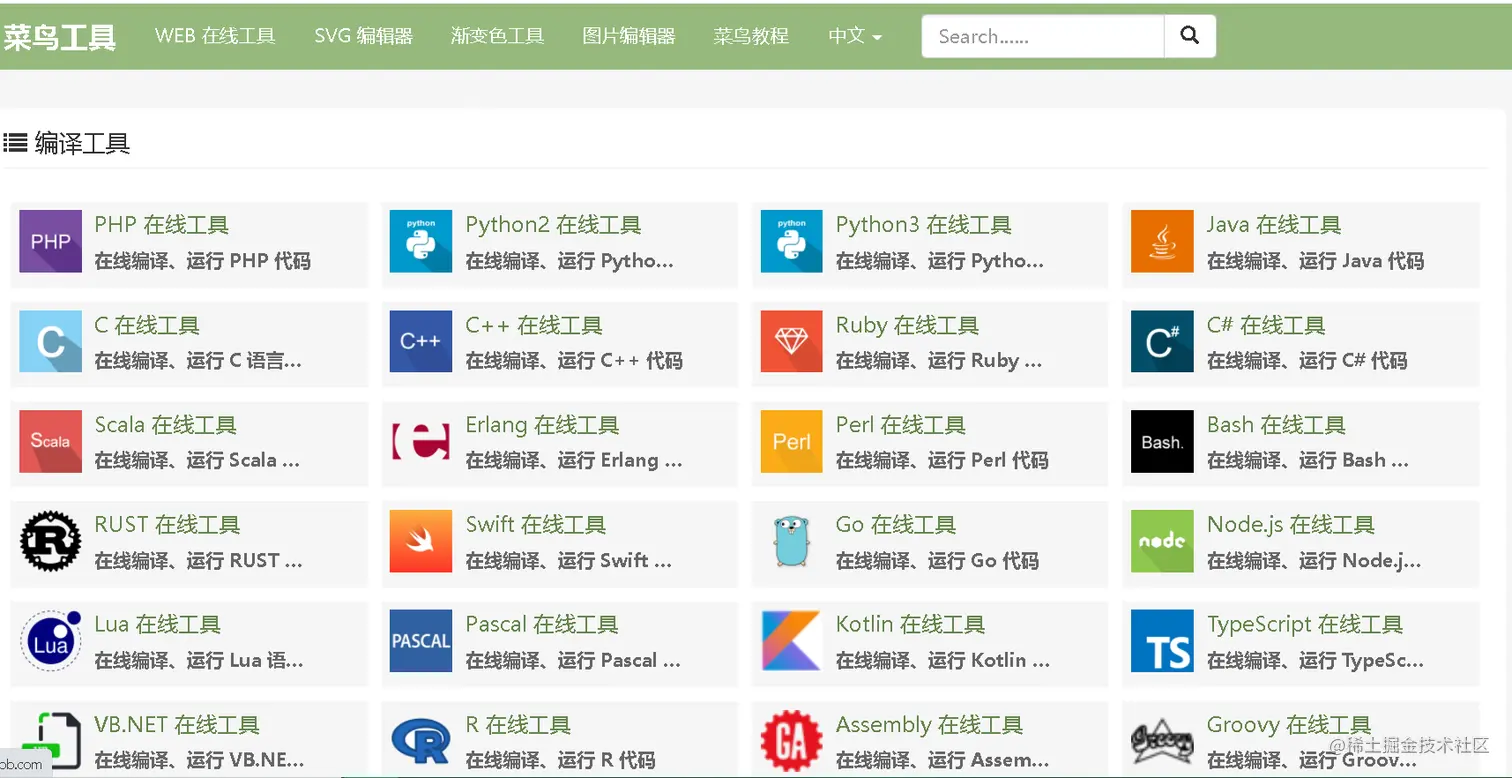Click the Python3 logo icon
Screen dimensions: 1512x778
pos(791,241)
